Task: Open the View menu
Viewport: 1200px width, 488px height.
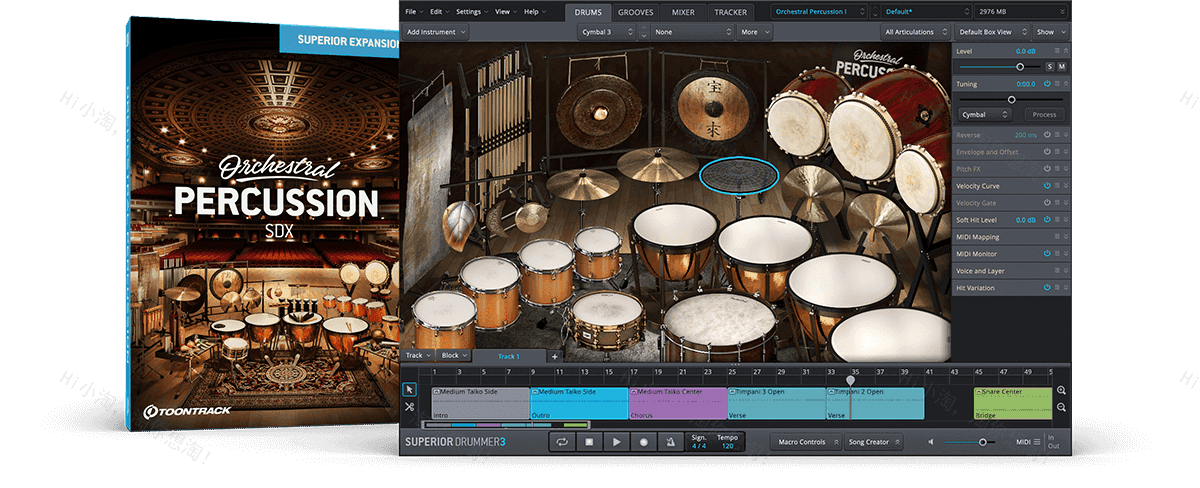Action: pos(504,12)
